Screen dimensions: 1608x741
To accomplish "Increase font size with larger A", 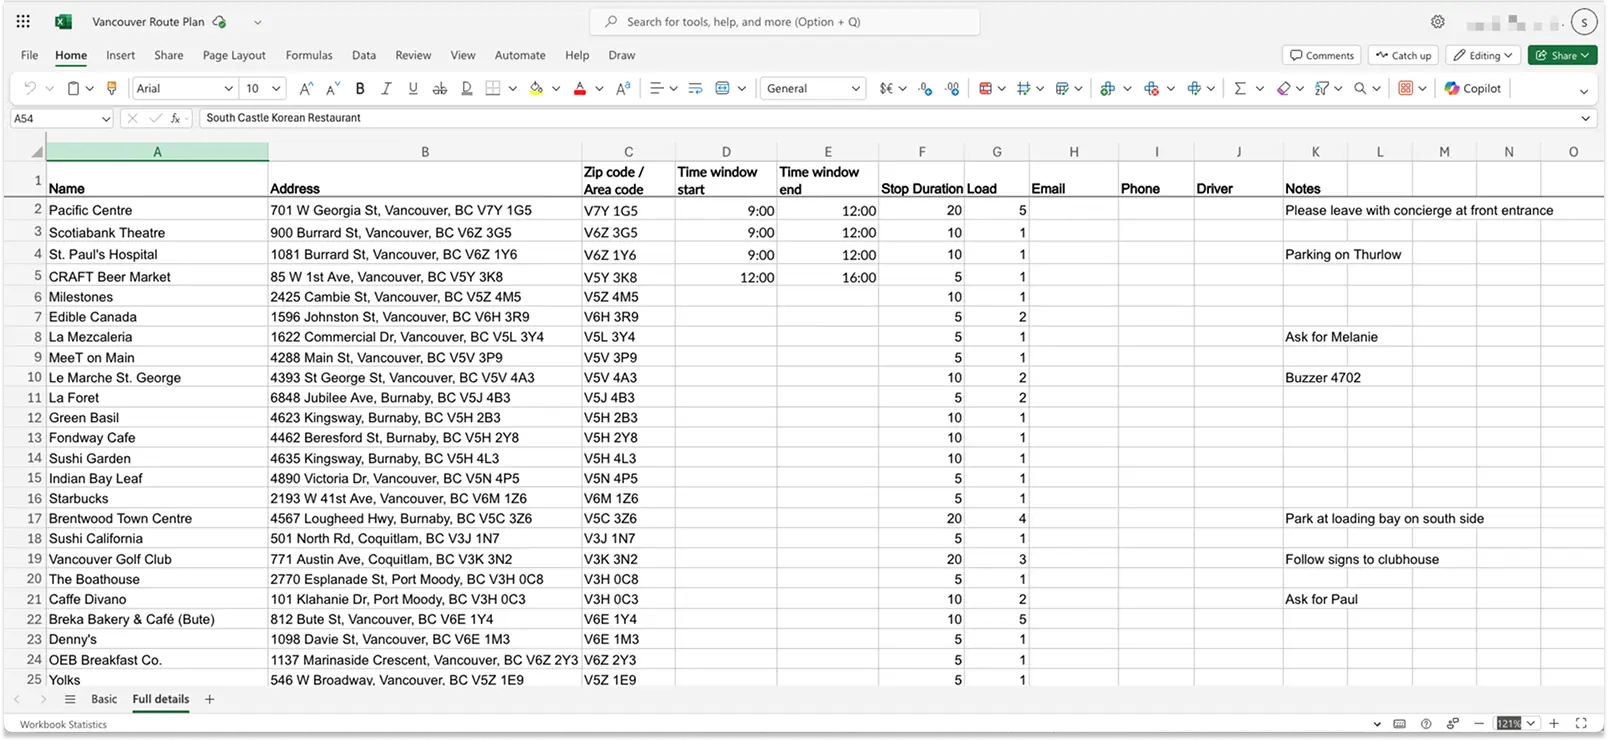I will pos(306,88).
